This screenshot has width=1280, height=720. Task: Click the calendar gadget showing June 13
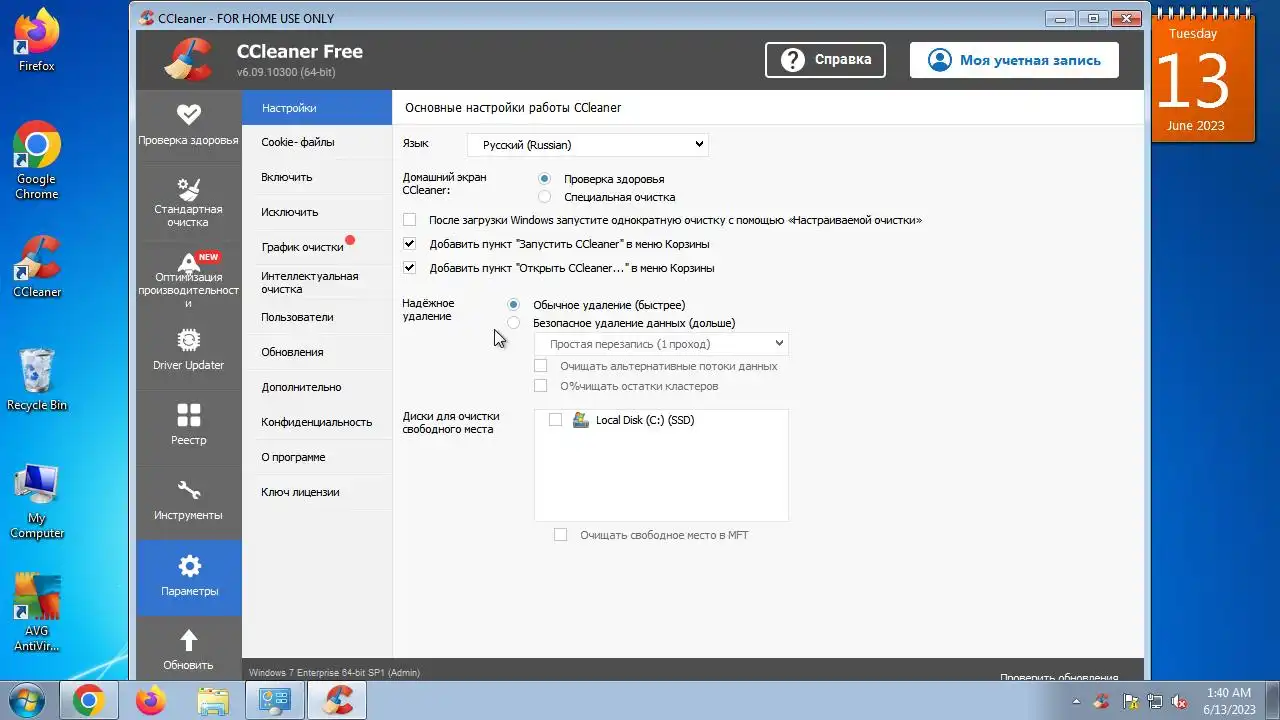pyautogui.click(x=1203, y=77)
